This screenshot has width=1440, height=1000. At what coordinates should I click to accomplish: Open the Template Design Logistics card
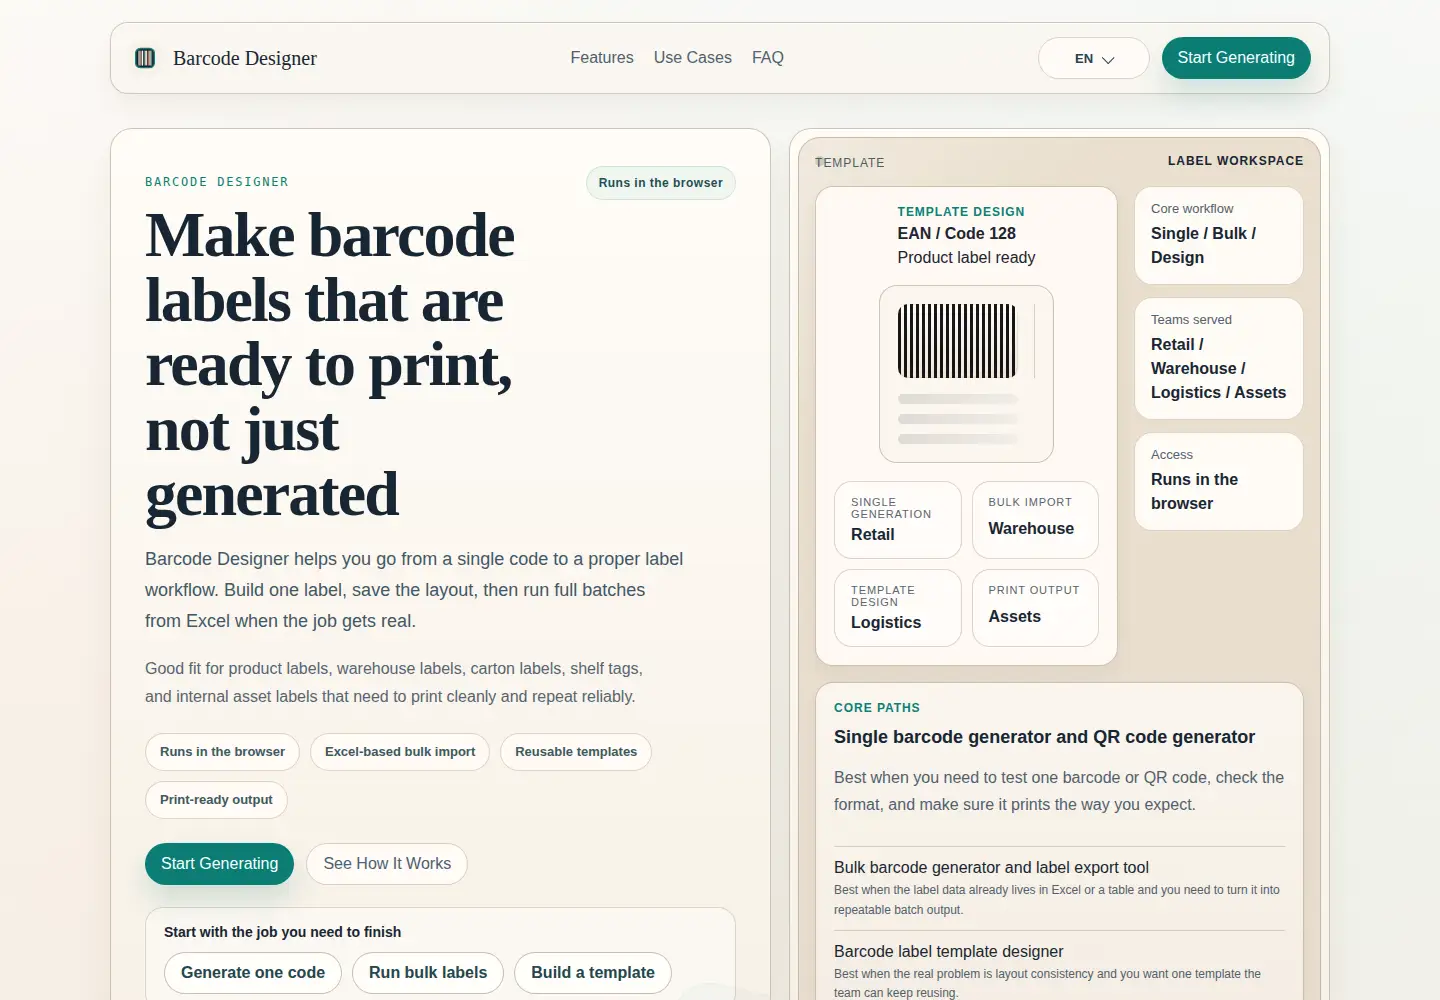[x=898, y=608]
